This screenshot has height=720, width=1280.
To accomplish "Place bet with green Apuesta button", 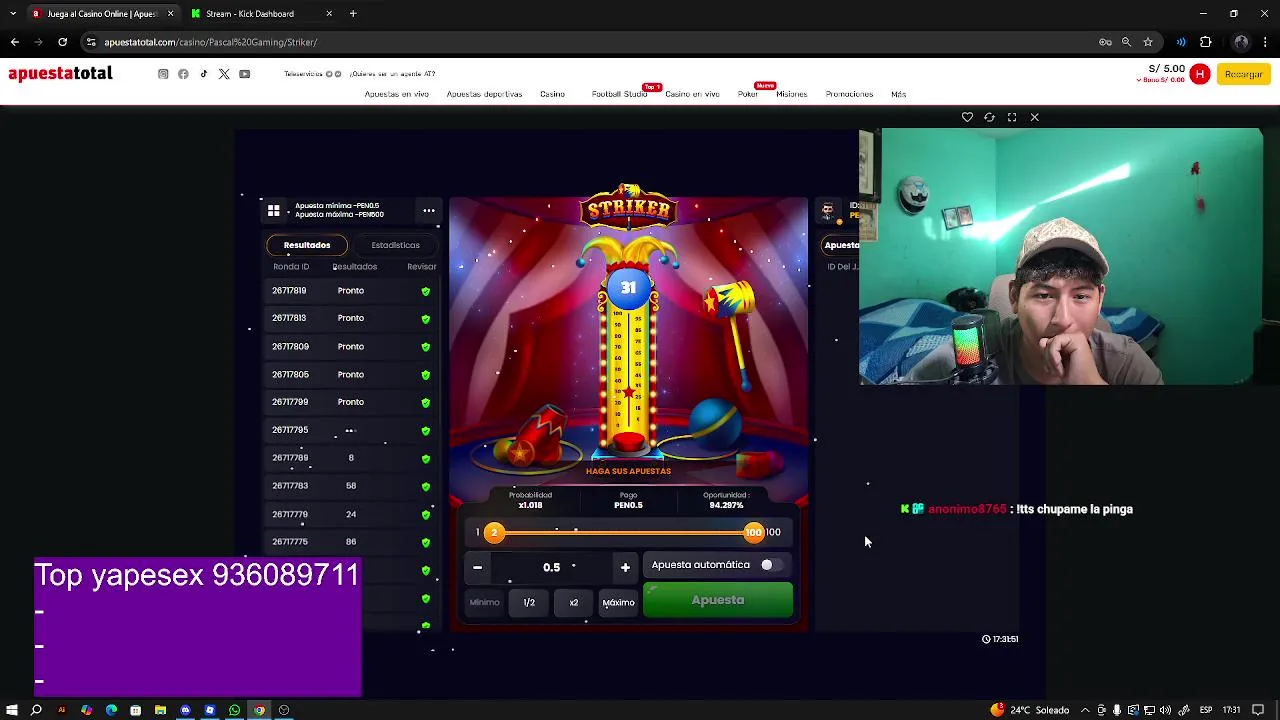I will (718, 600).
